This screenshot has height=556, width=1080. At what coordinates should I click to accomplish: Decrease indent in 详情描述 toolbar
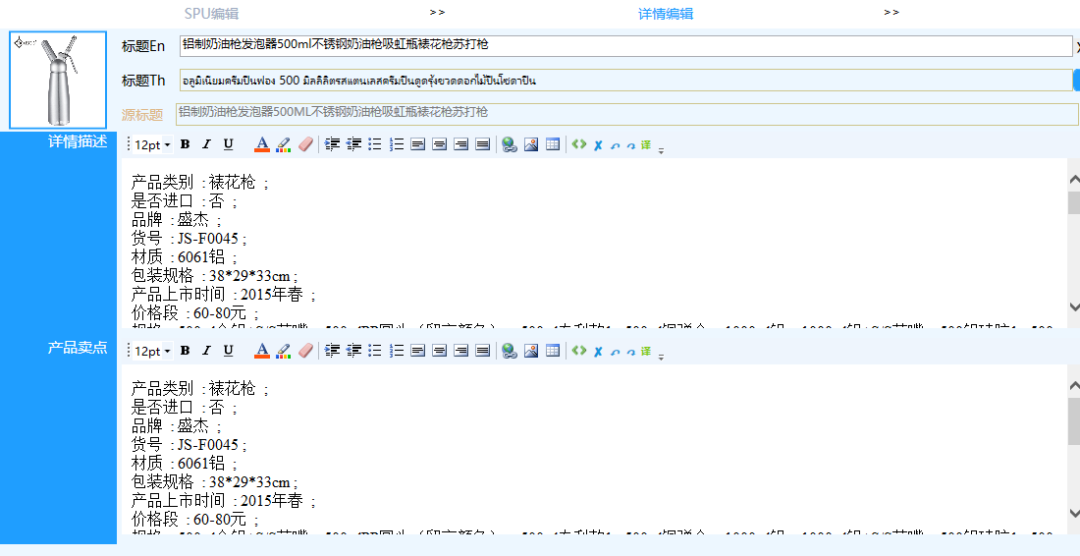(354, 144)
